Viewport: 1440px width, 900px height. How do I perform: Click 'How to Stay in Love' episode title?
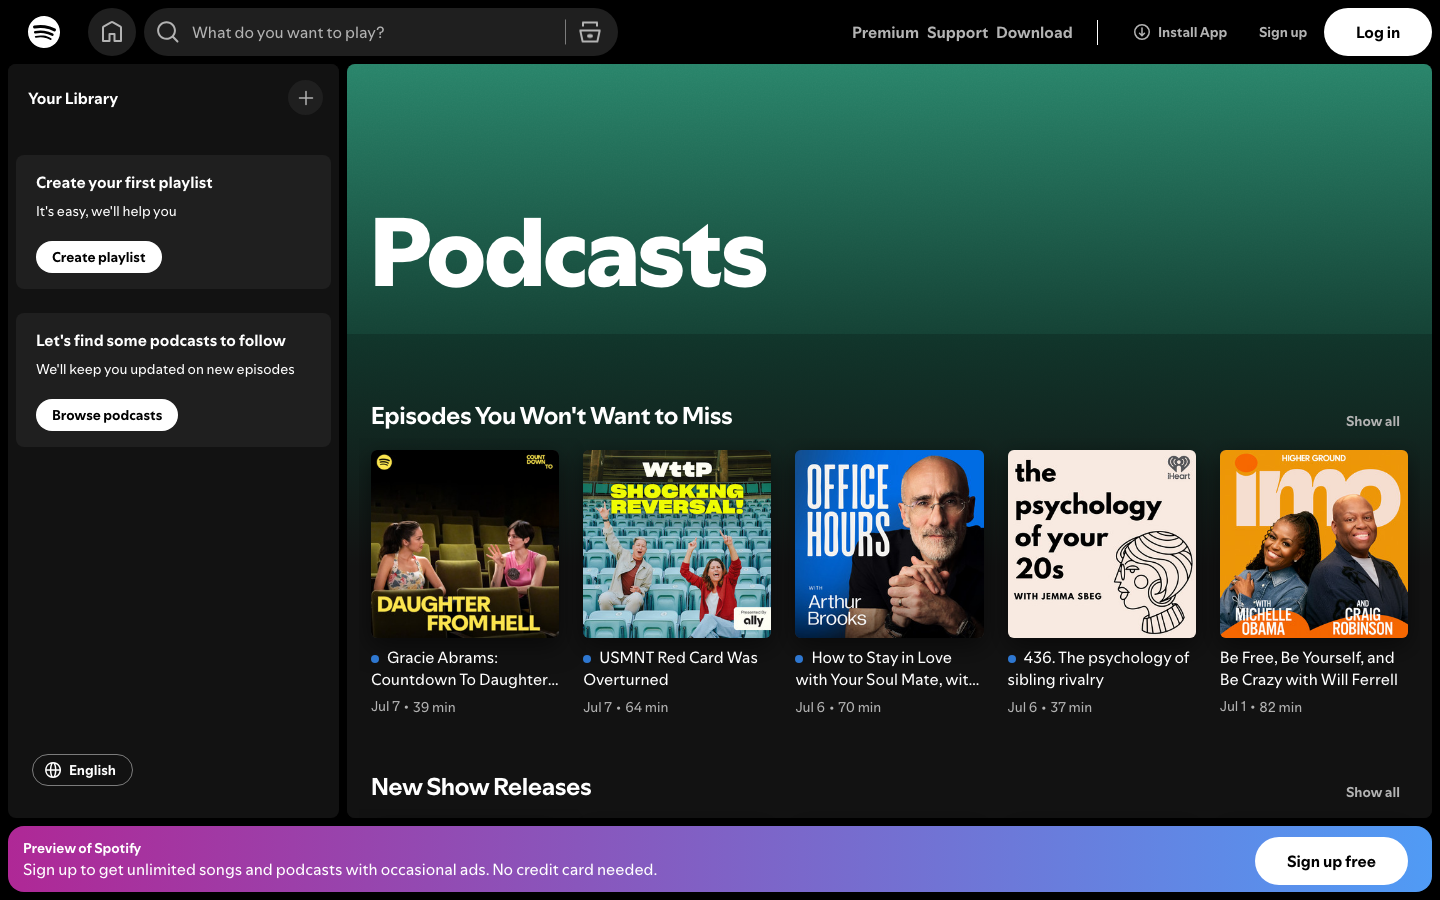889,668
